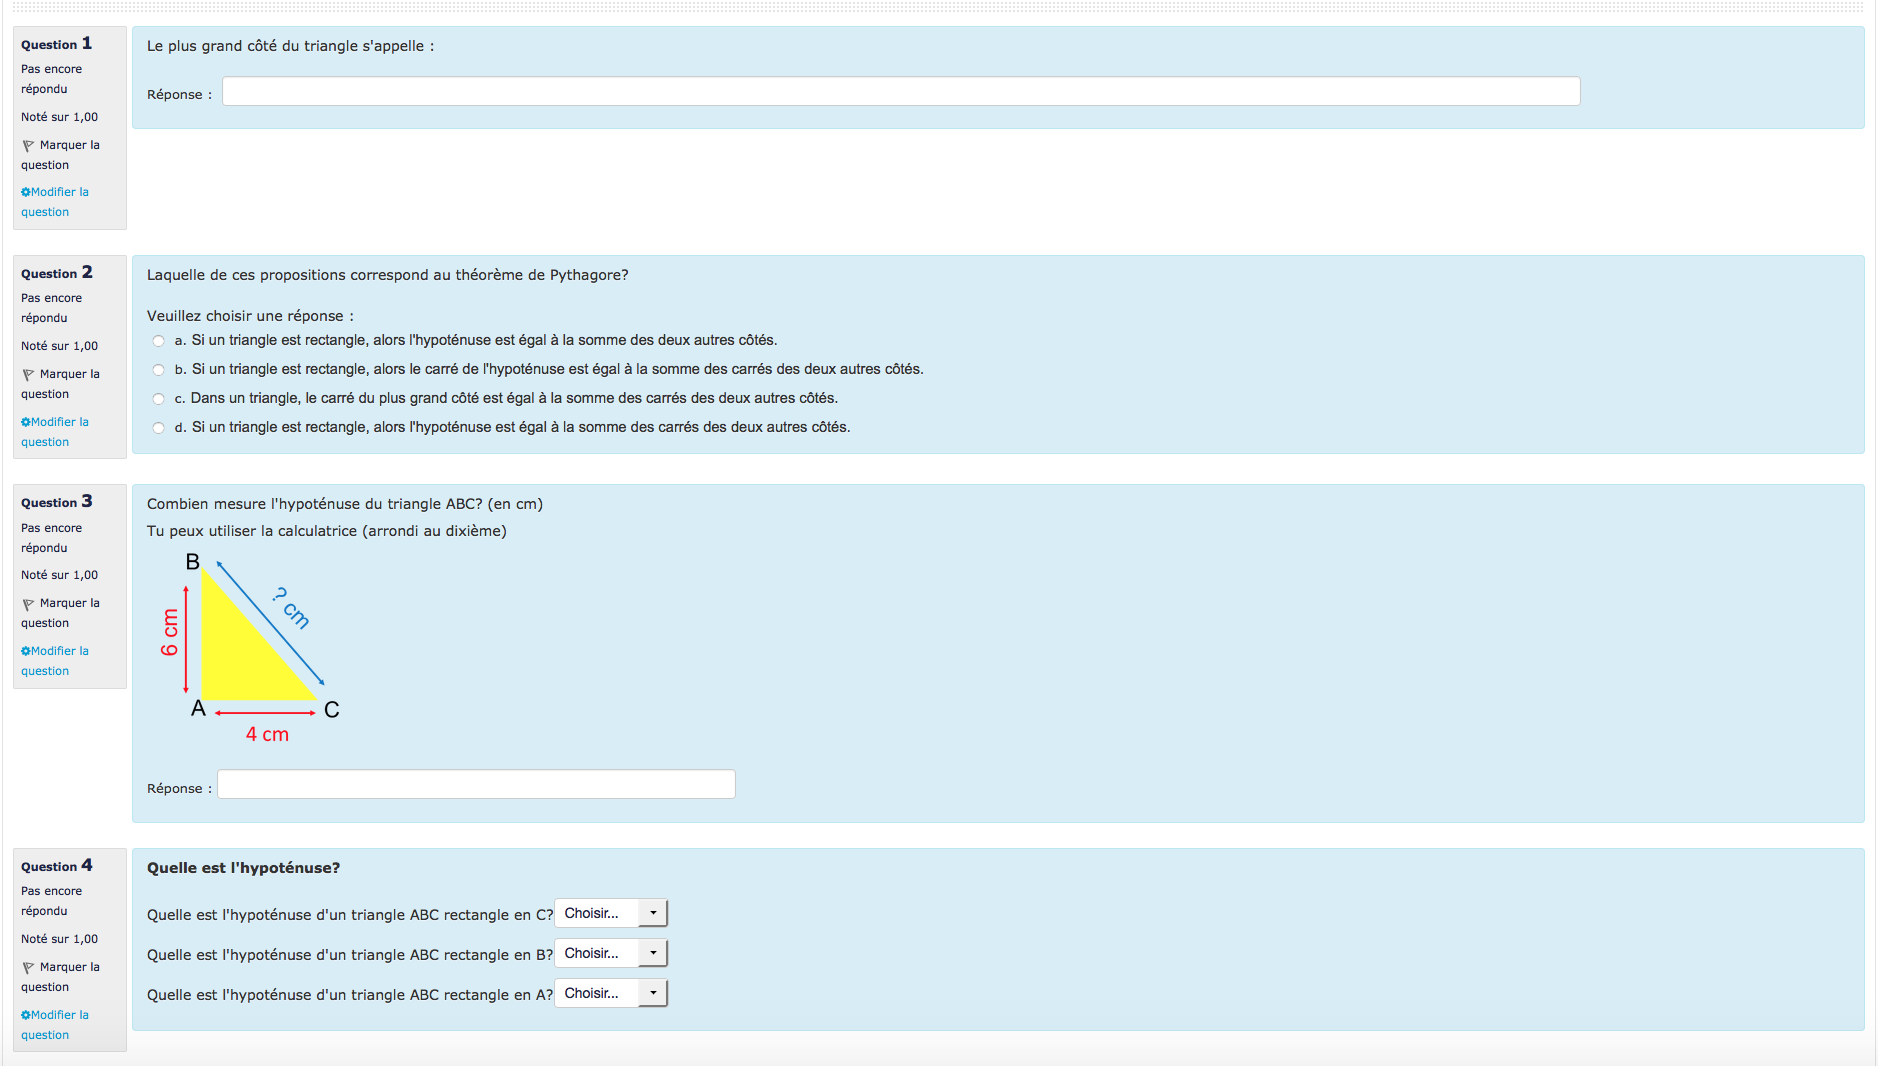1878x1066 pixels.
Task: Select answer b about squared hypotenuse
Action: [x=158, y=370]
